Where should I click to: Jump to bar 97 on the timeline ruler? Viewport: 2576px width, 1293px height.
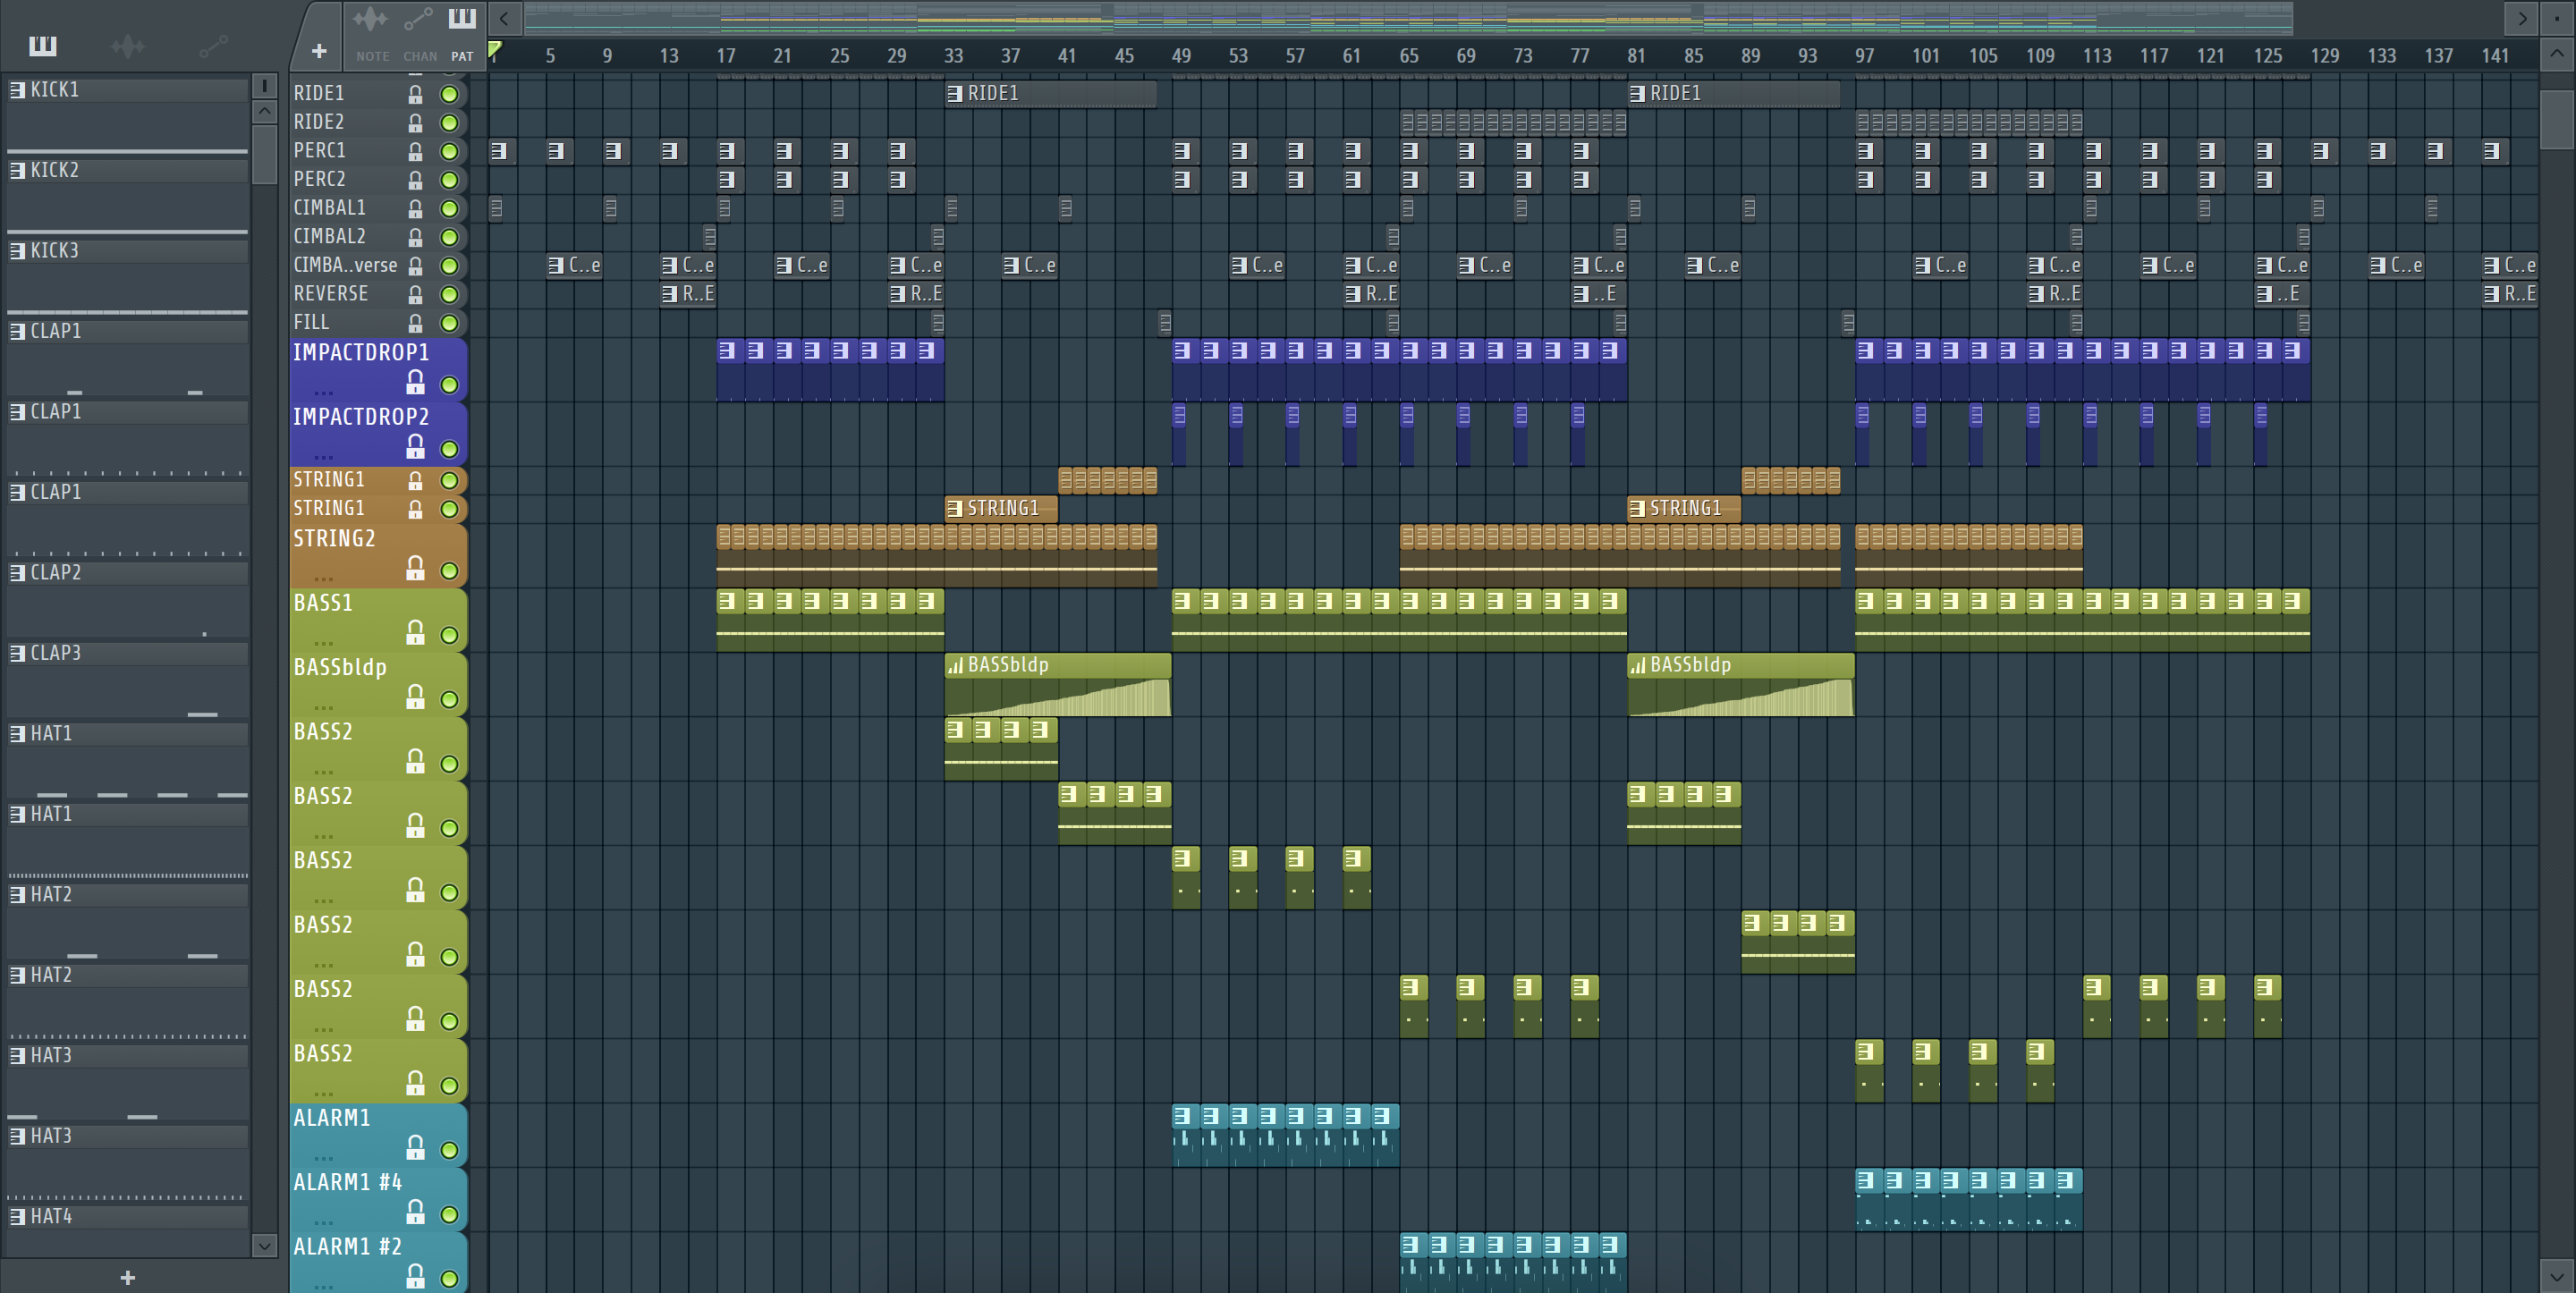[x=1864, y=56]
